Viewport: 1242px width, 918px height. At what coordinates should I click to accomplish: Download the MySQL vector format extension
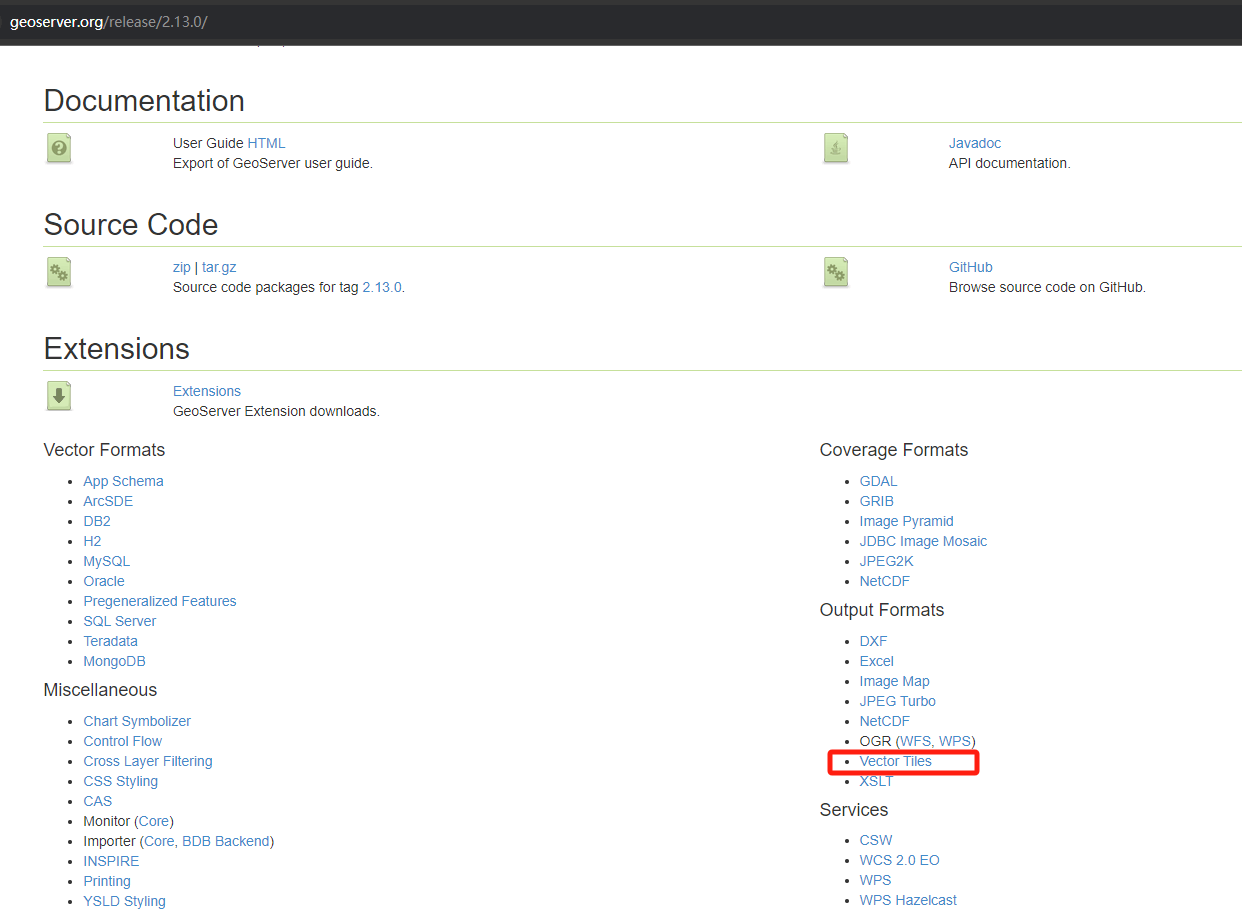(106, 561)
